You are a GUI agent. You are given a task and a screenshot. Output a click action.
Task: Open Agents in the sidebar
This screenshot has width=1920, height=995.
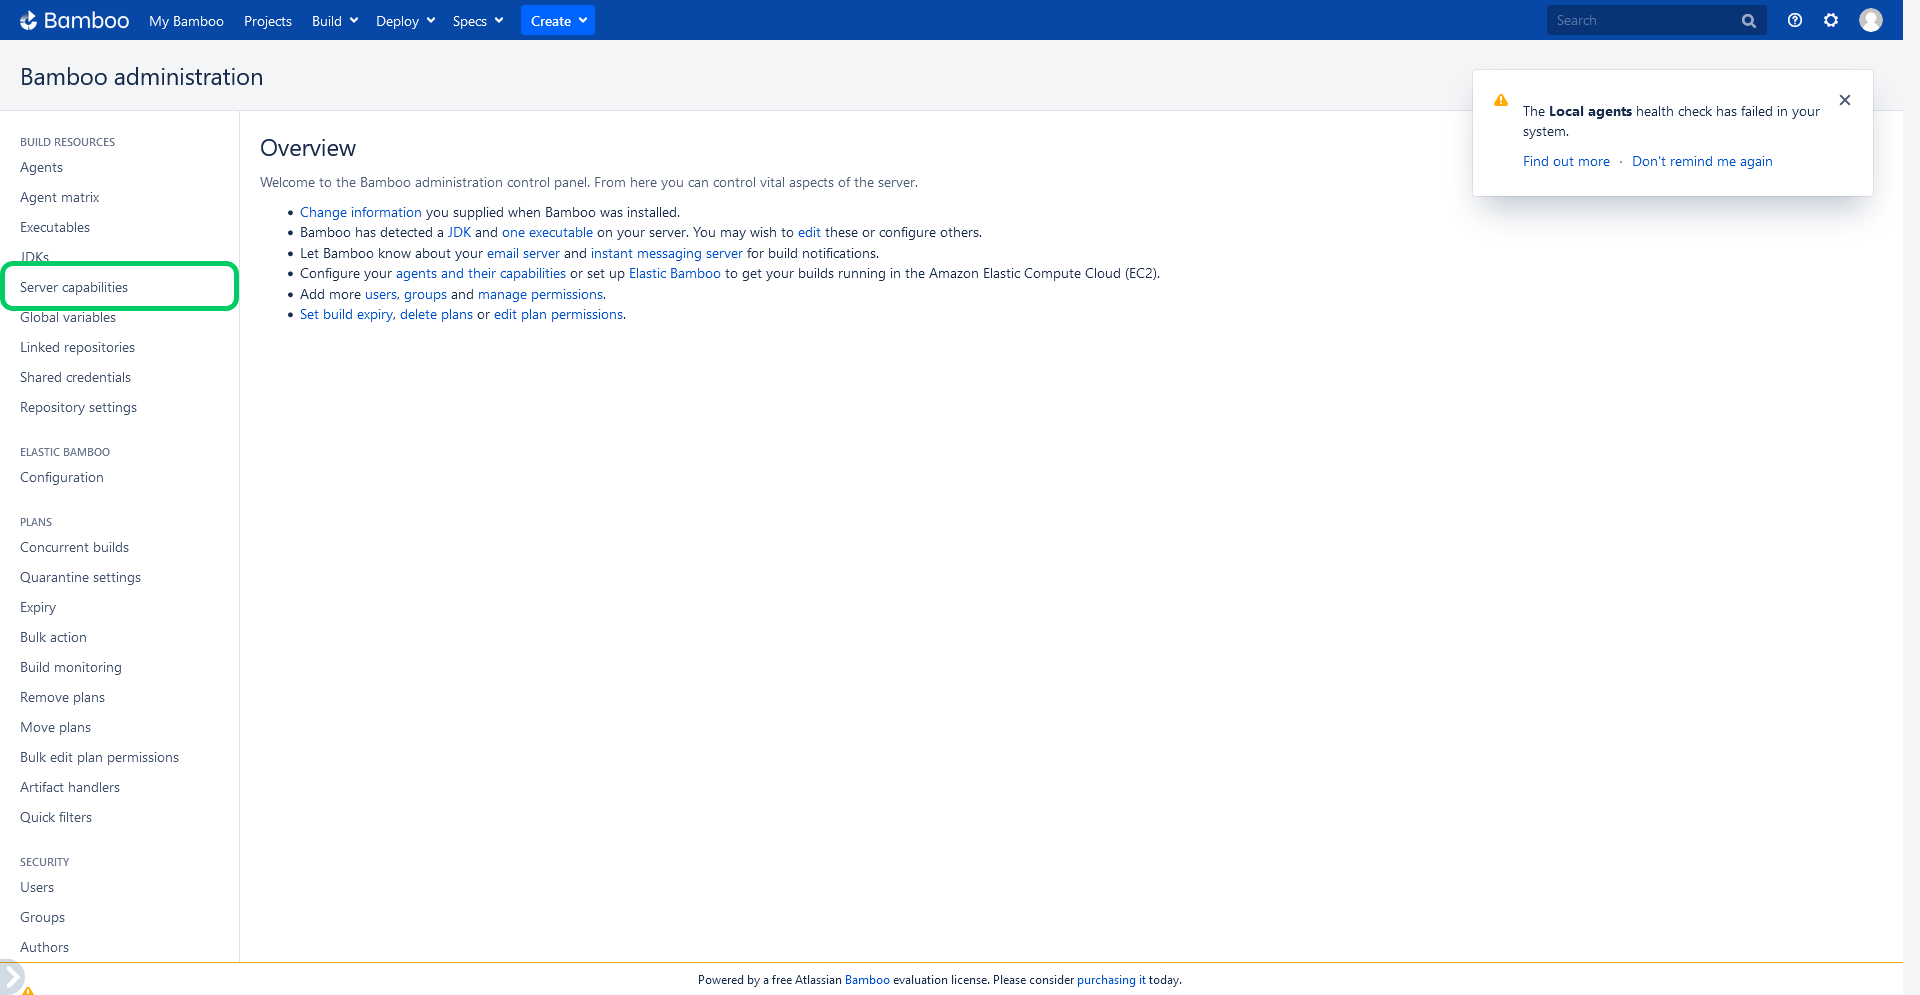(41, 167)
